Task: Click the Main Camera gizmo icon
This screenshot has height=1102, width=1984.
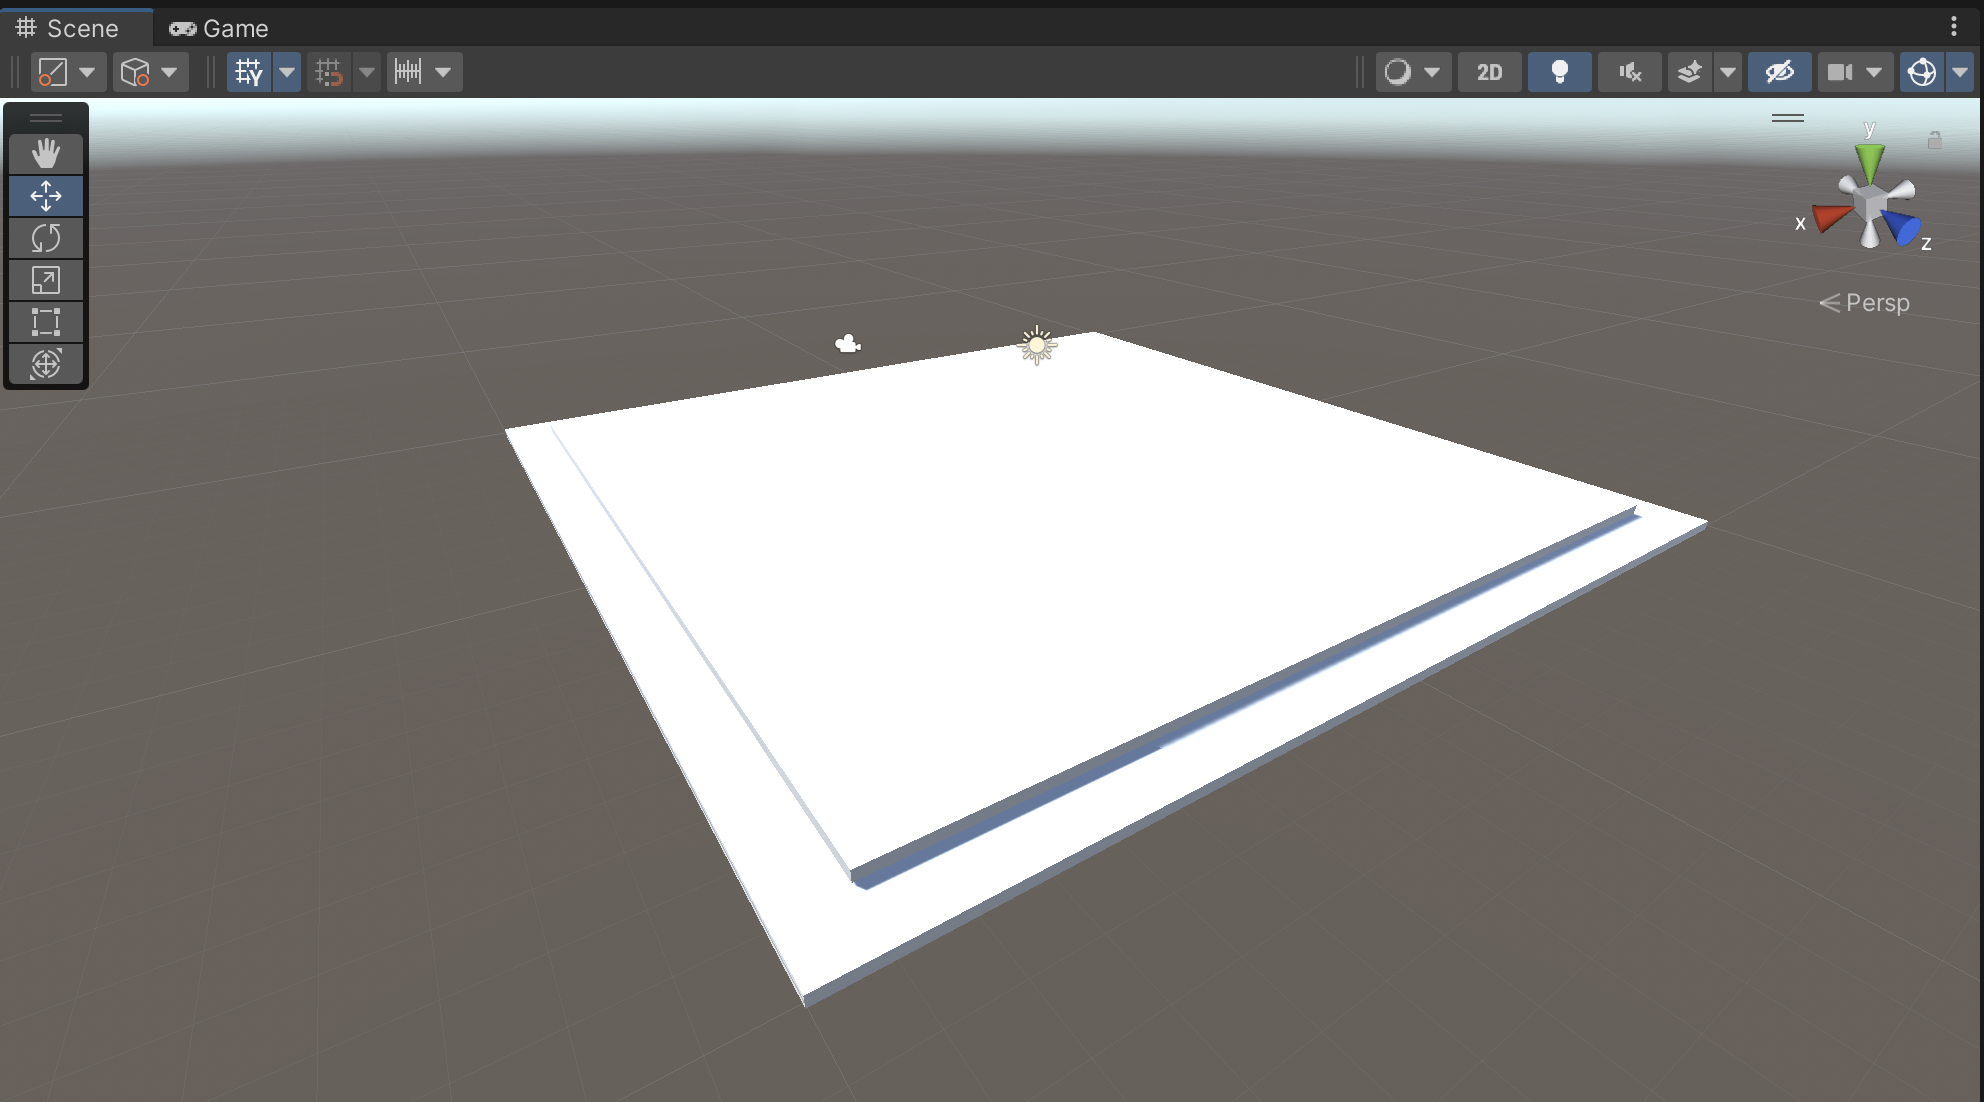Action: [x=848, y=345]
